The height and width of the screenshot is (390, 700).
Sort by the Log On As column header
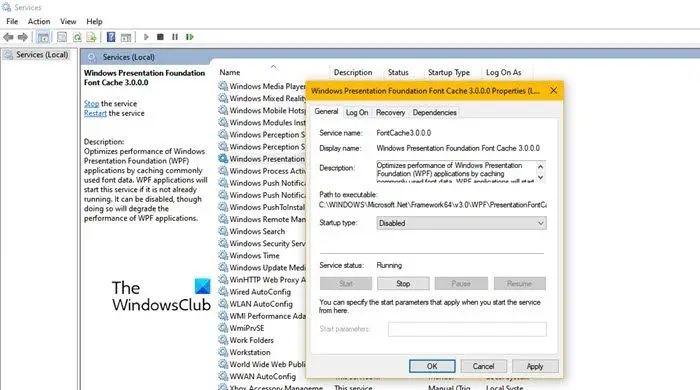pos(504,72)
